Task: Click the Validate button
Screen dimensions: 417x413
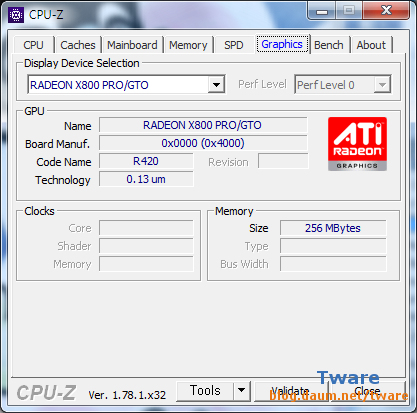Action: [x=291, y=391]
